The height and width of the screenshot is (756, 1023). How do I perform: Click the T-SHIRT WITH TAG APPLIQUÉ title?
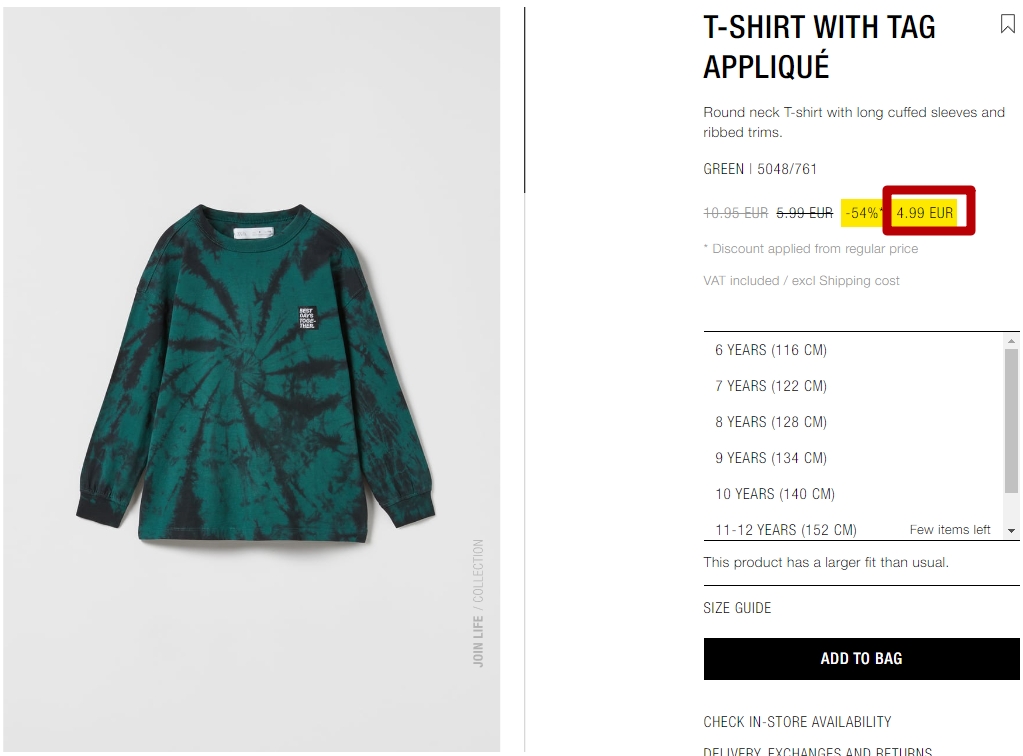(x=819, y=47)
